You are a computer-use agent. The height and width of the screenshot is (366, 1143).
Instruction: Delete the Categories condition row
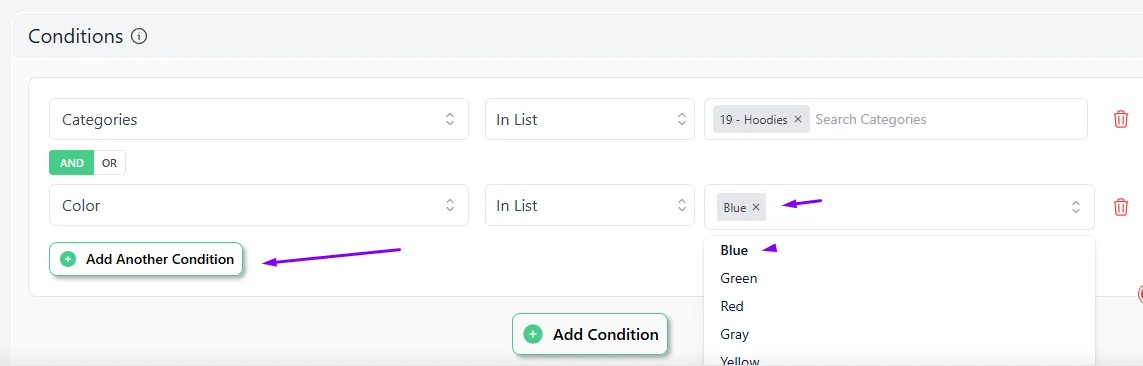point(1120,119)
